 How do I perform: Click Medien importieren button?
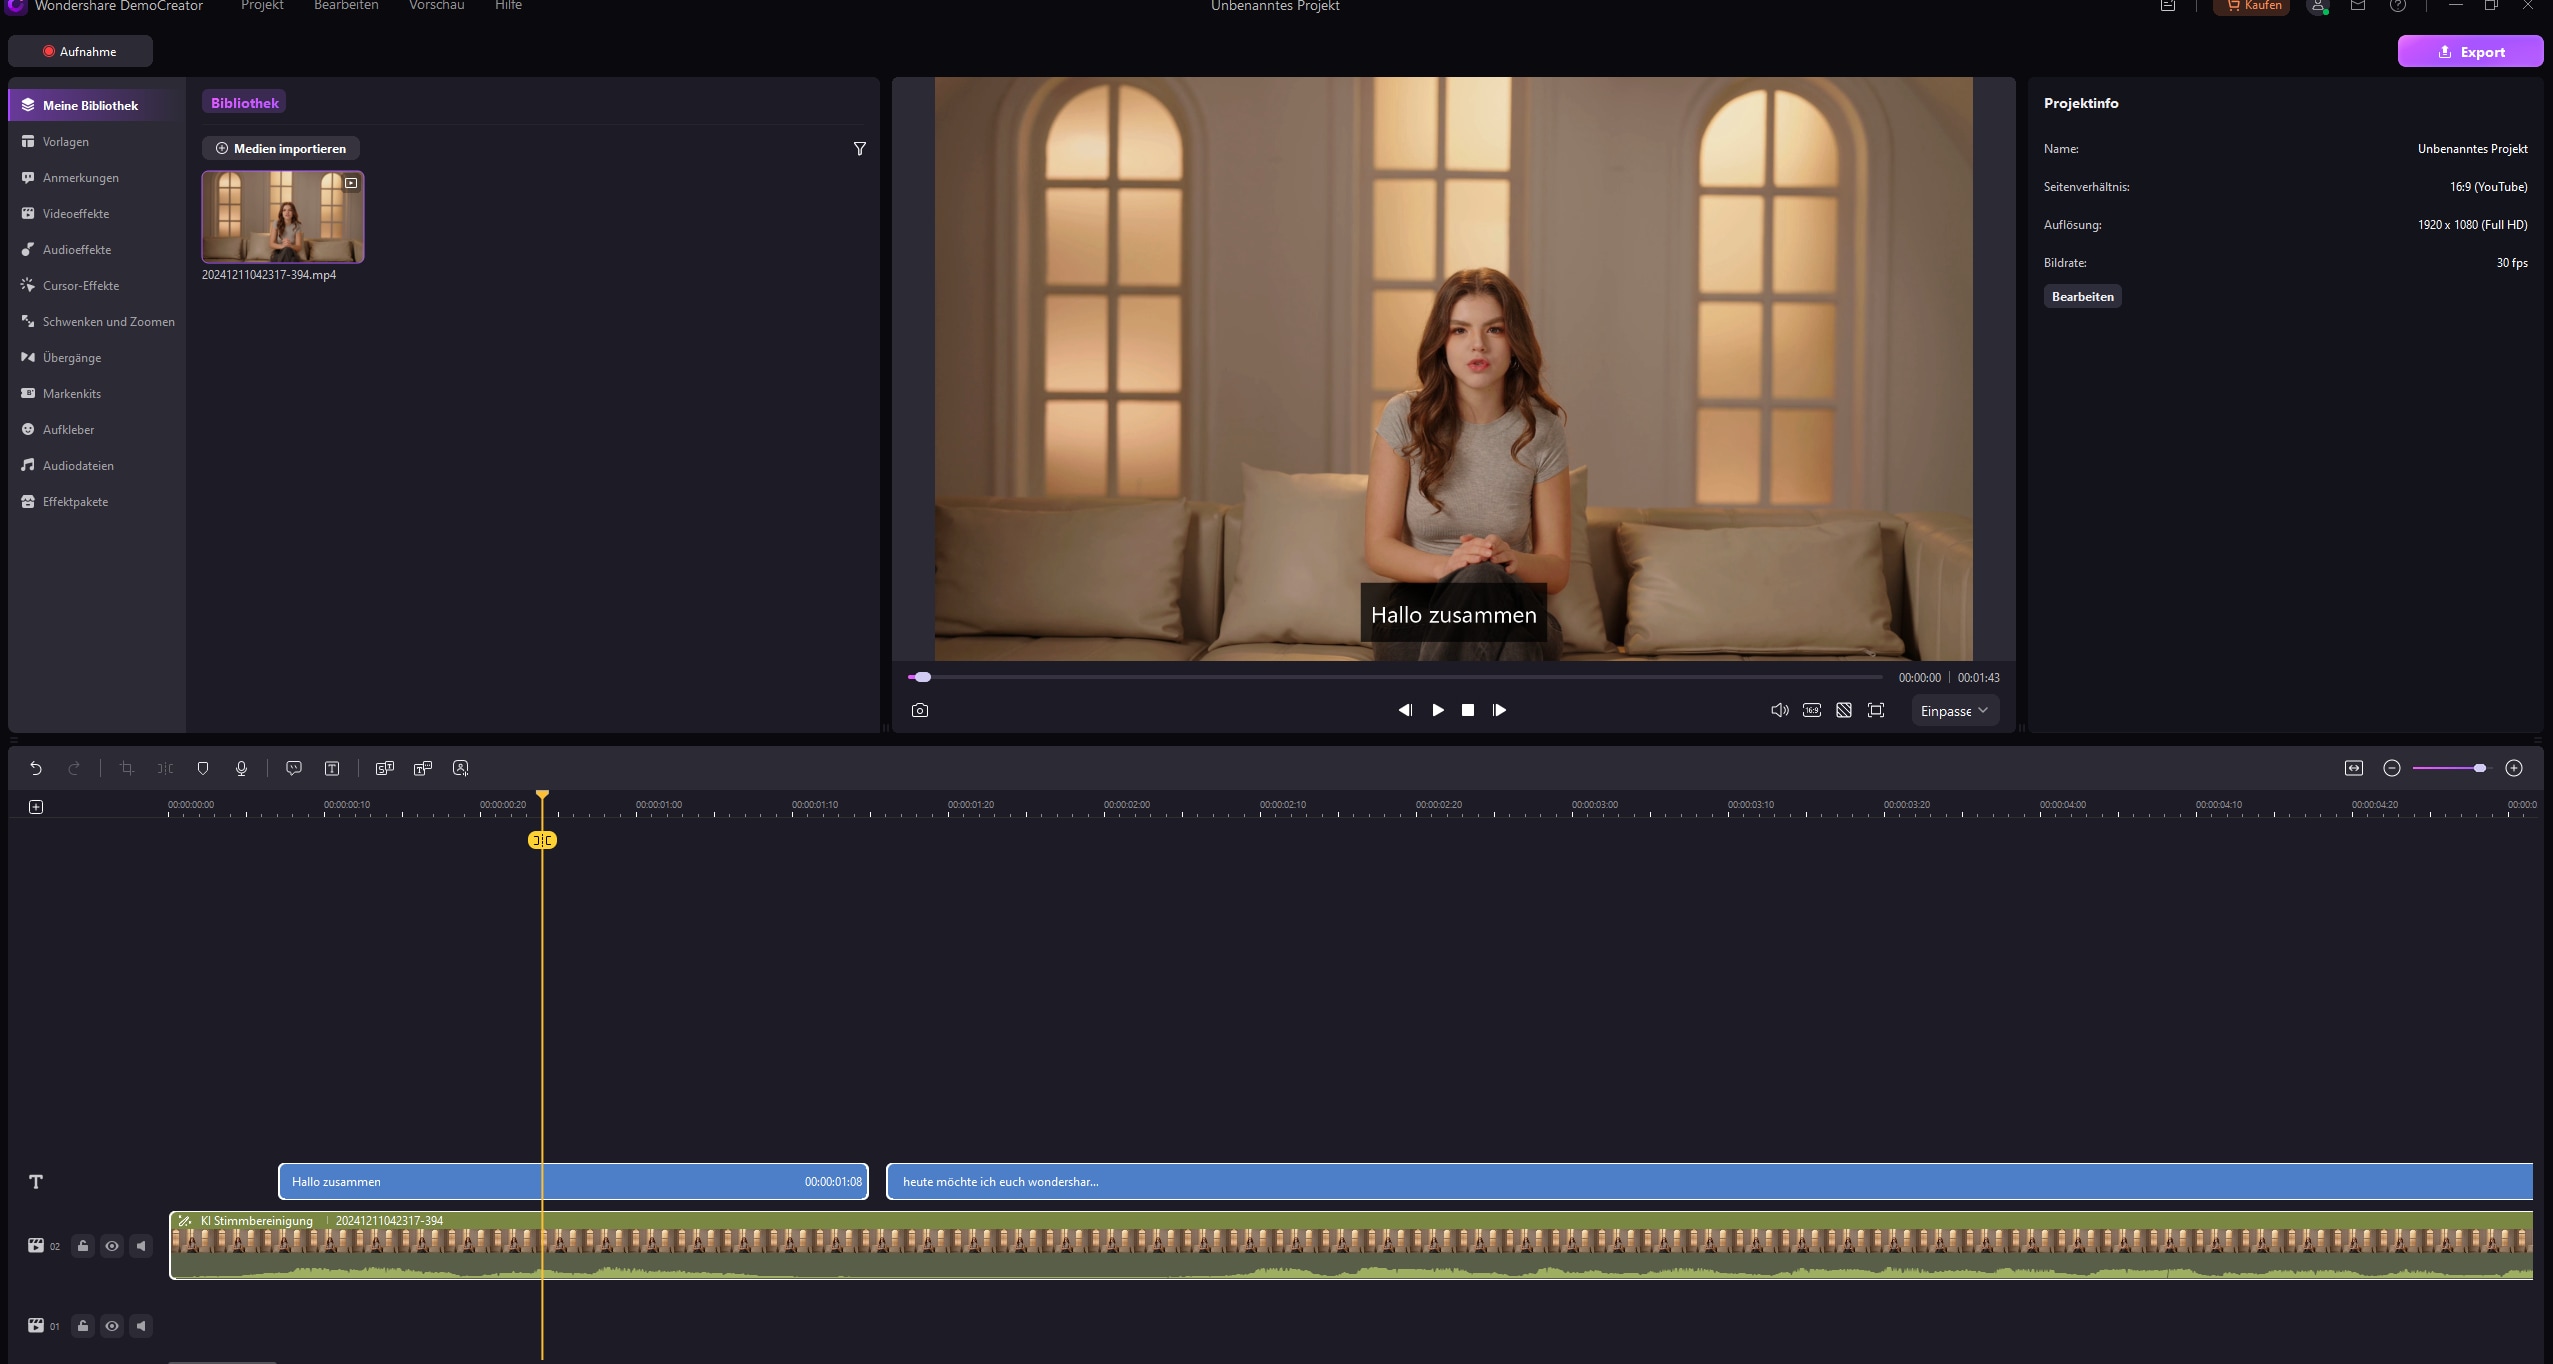(x=281, y=148)
